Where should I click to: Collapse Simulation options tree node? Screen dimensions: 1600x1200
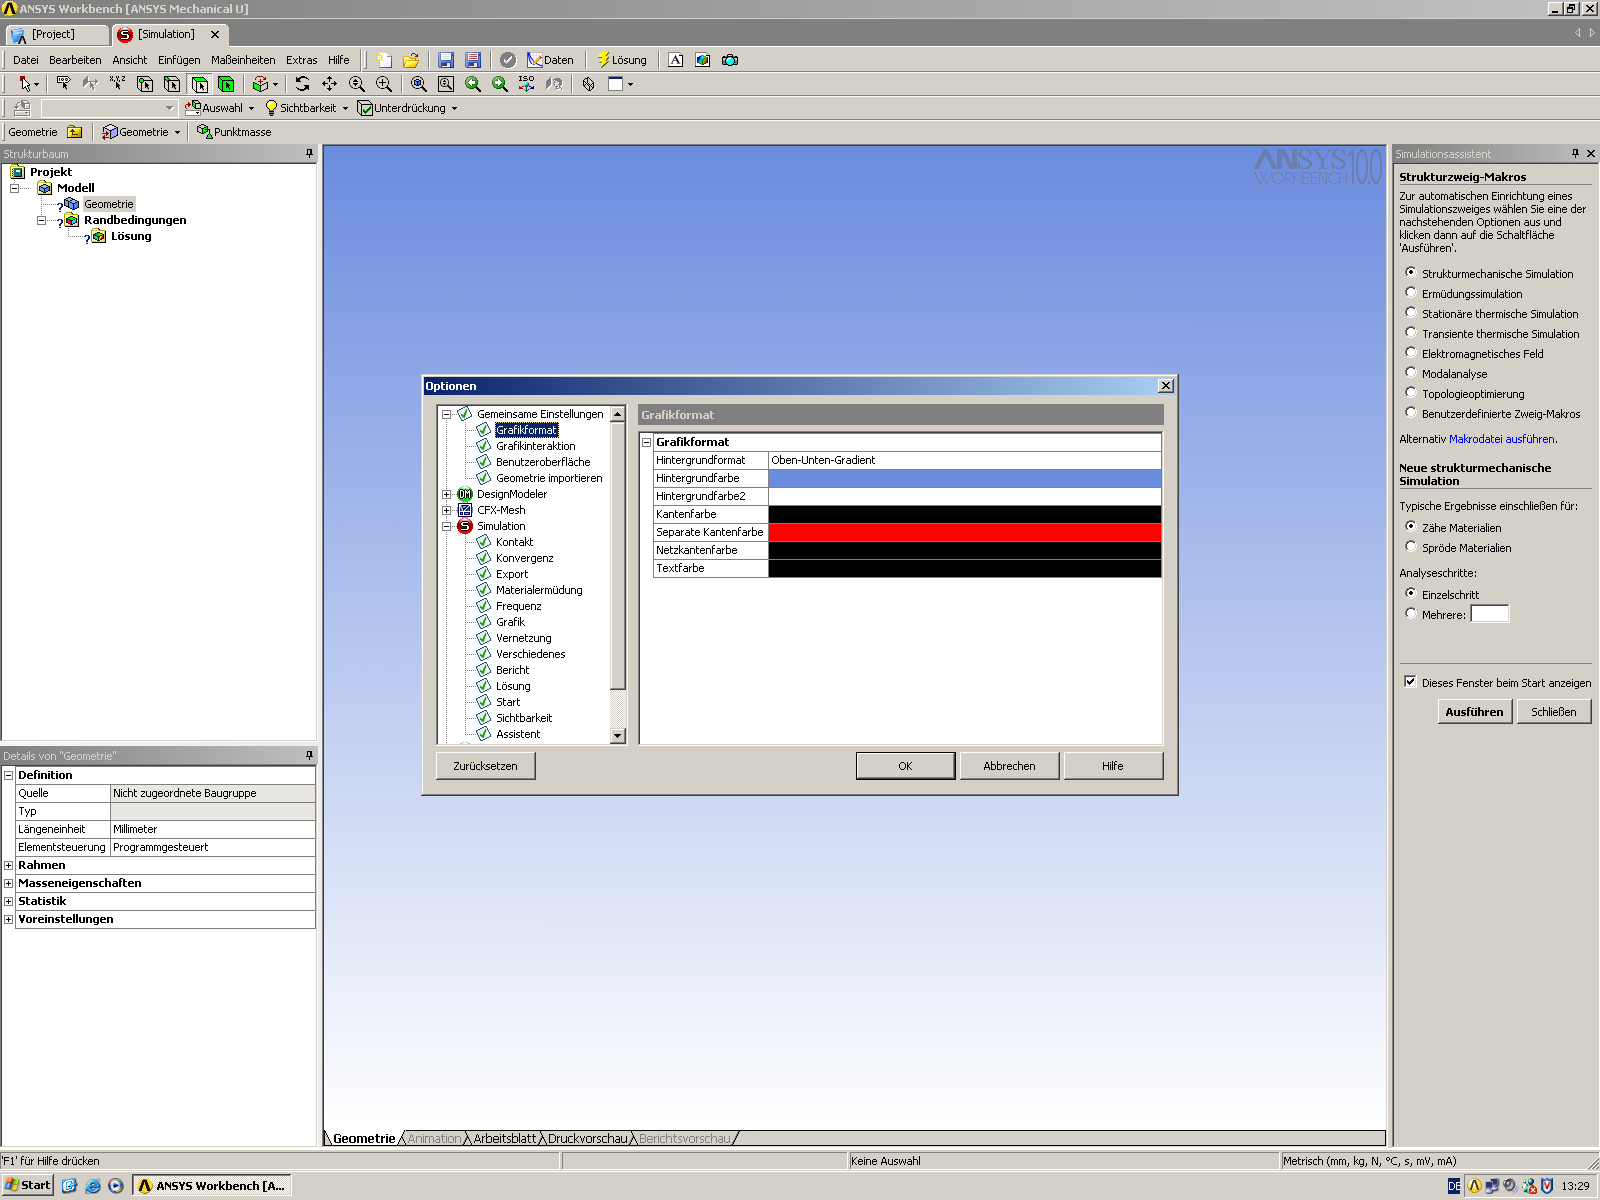point(446,526)
